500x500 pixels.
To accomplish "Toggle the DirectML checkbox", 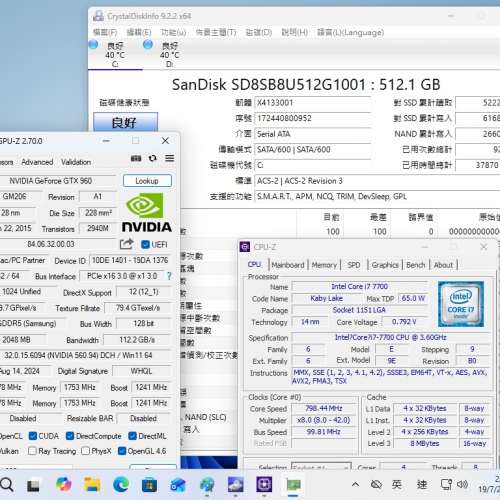I will click(132, 436).
